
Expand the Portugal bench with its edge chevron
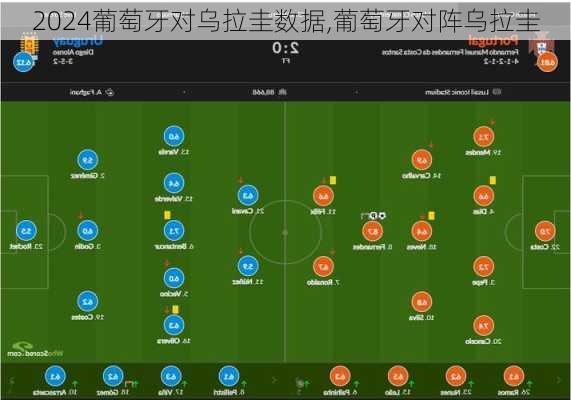pos(559,380)
